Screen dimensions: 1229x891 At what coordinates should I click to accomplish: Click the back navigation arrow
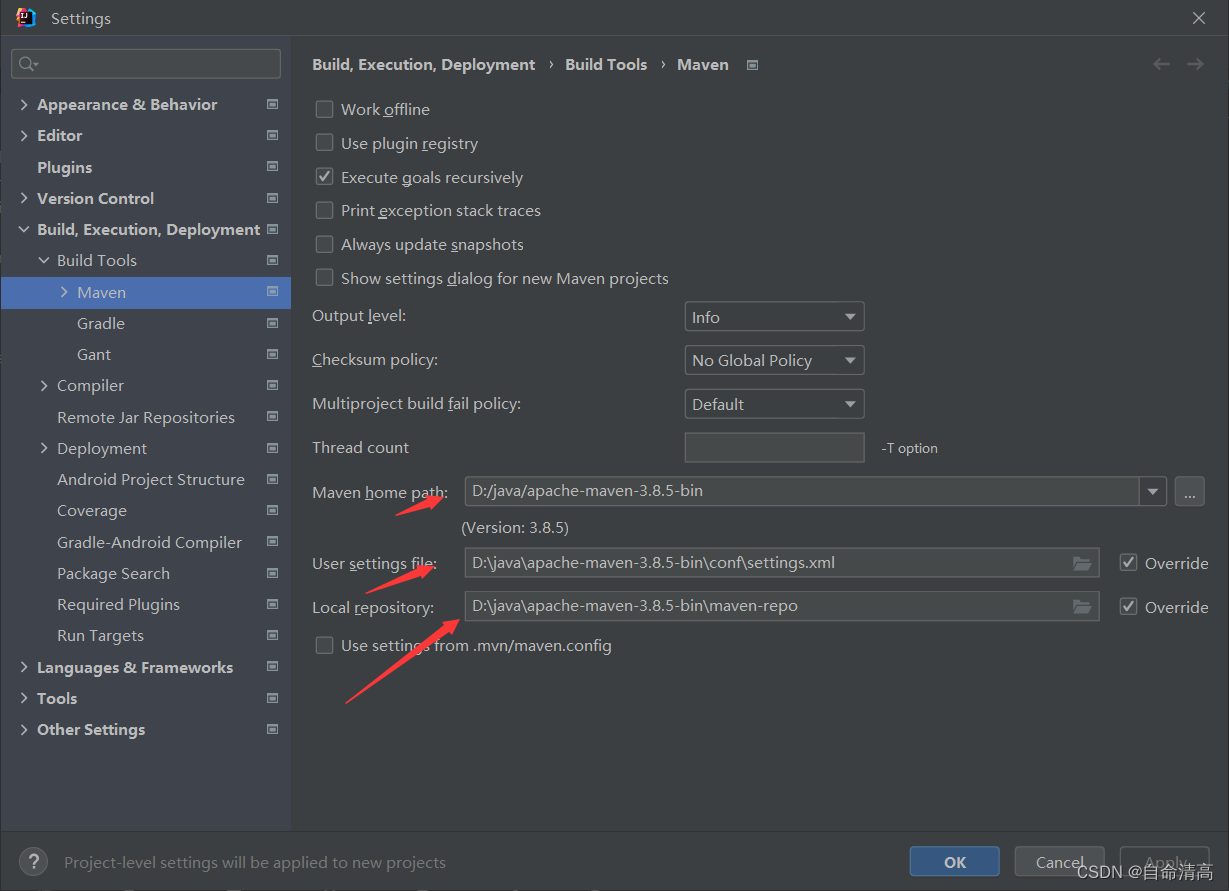tap(1161, 64)
